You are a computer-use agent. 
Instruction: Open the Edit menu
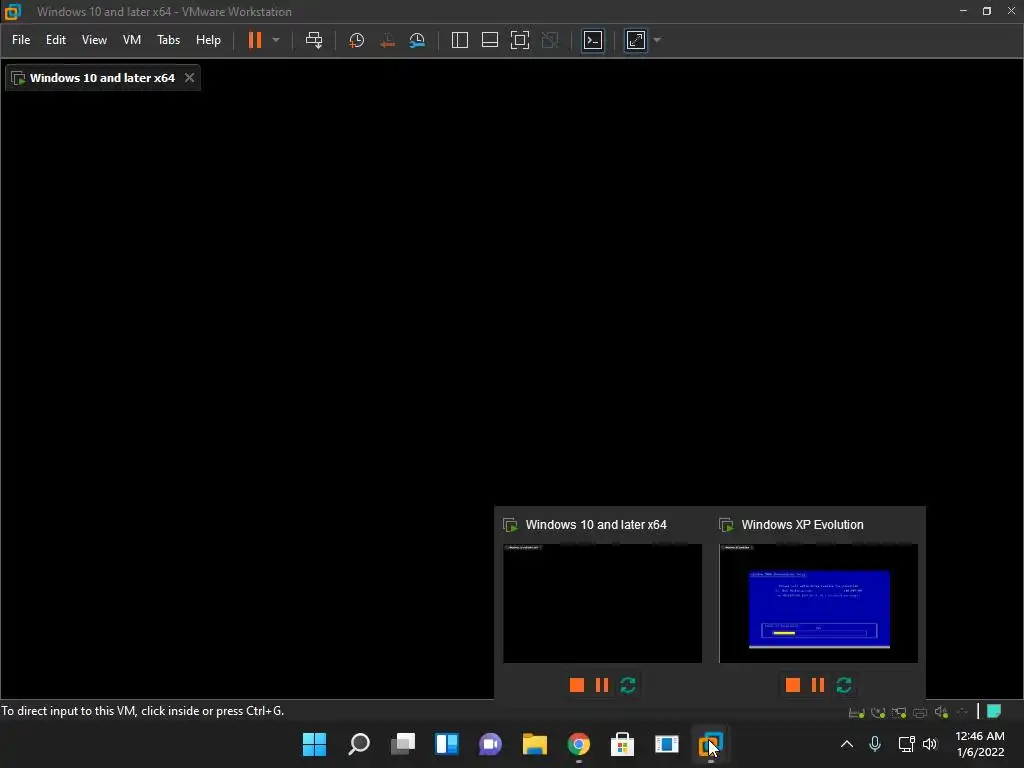click(56, 40)
